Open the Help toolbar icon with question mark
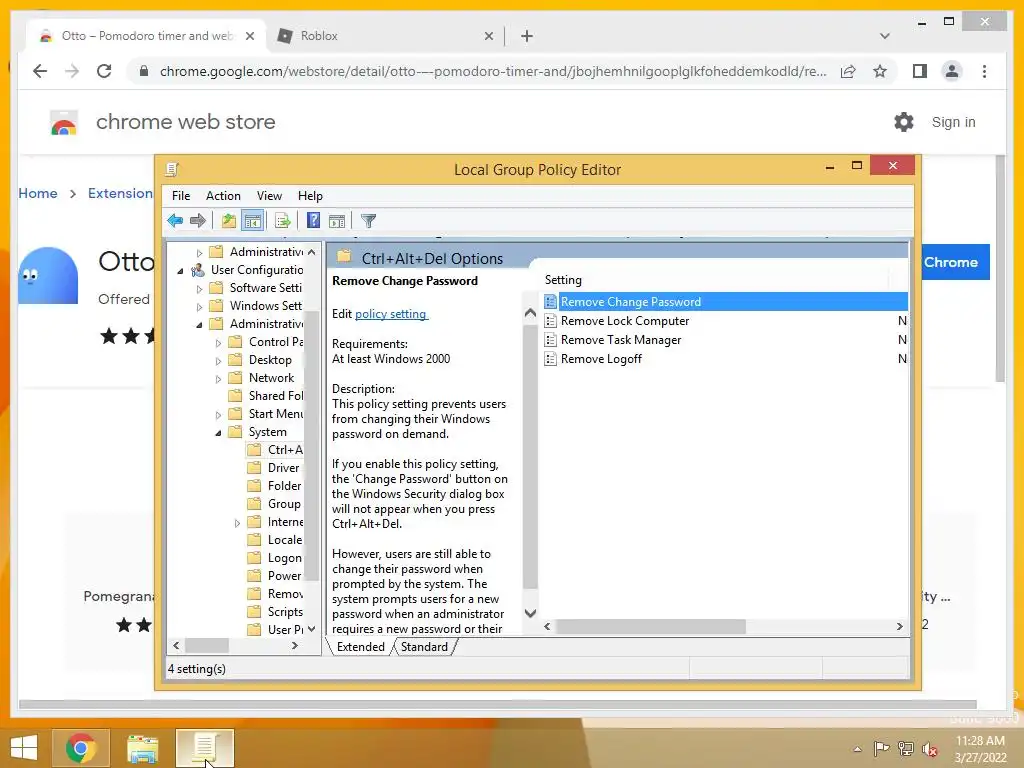This screenshot has width=1024, height=768. pyautogui.click(x=313, y=221)
